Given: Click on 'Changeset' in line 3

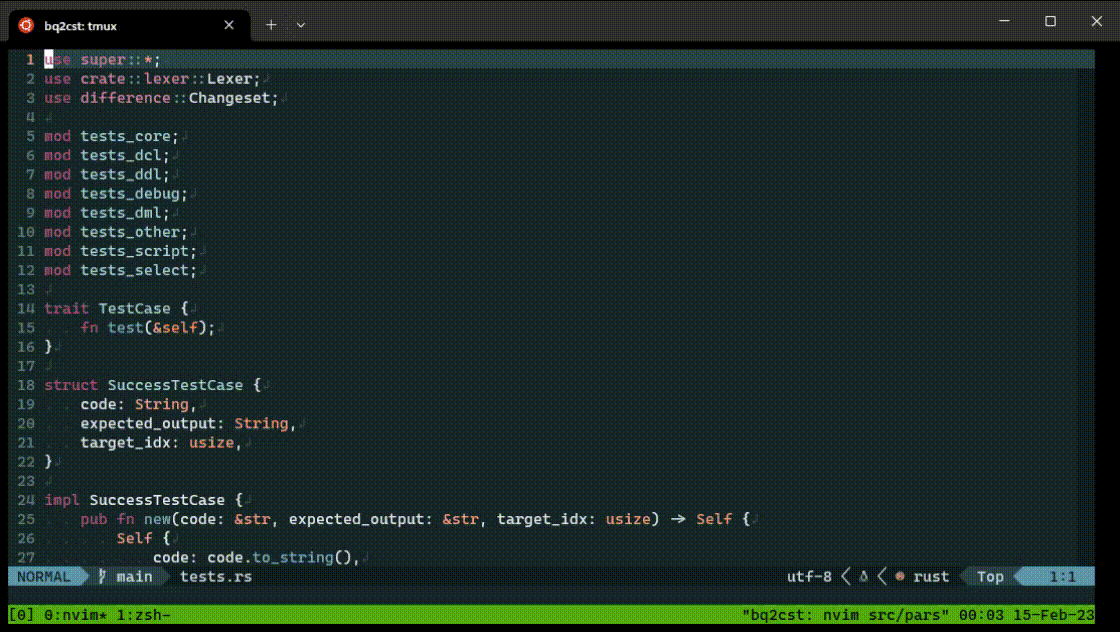Looking at the screenshot, I should [229, 98].
